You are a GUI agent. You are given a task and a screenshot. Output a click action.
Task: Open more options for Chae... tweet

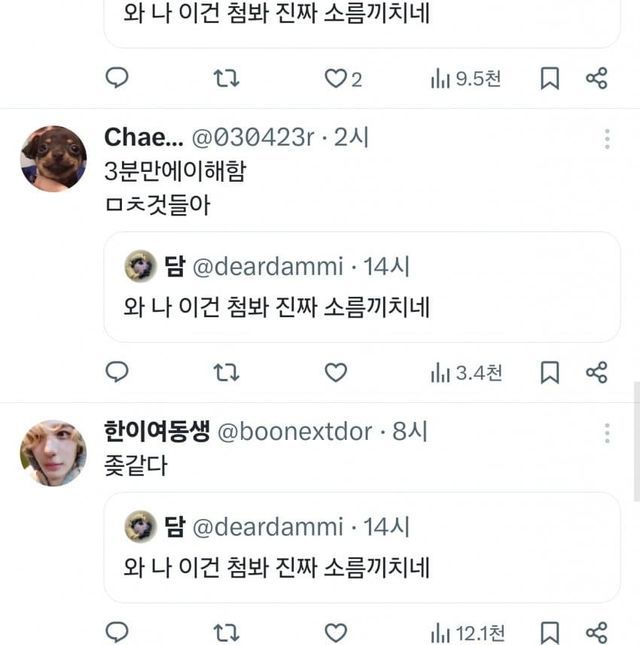tap(606, 139)
